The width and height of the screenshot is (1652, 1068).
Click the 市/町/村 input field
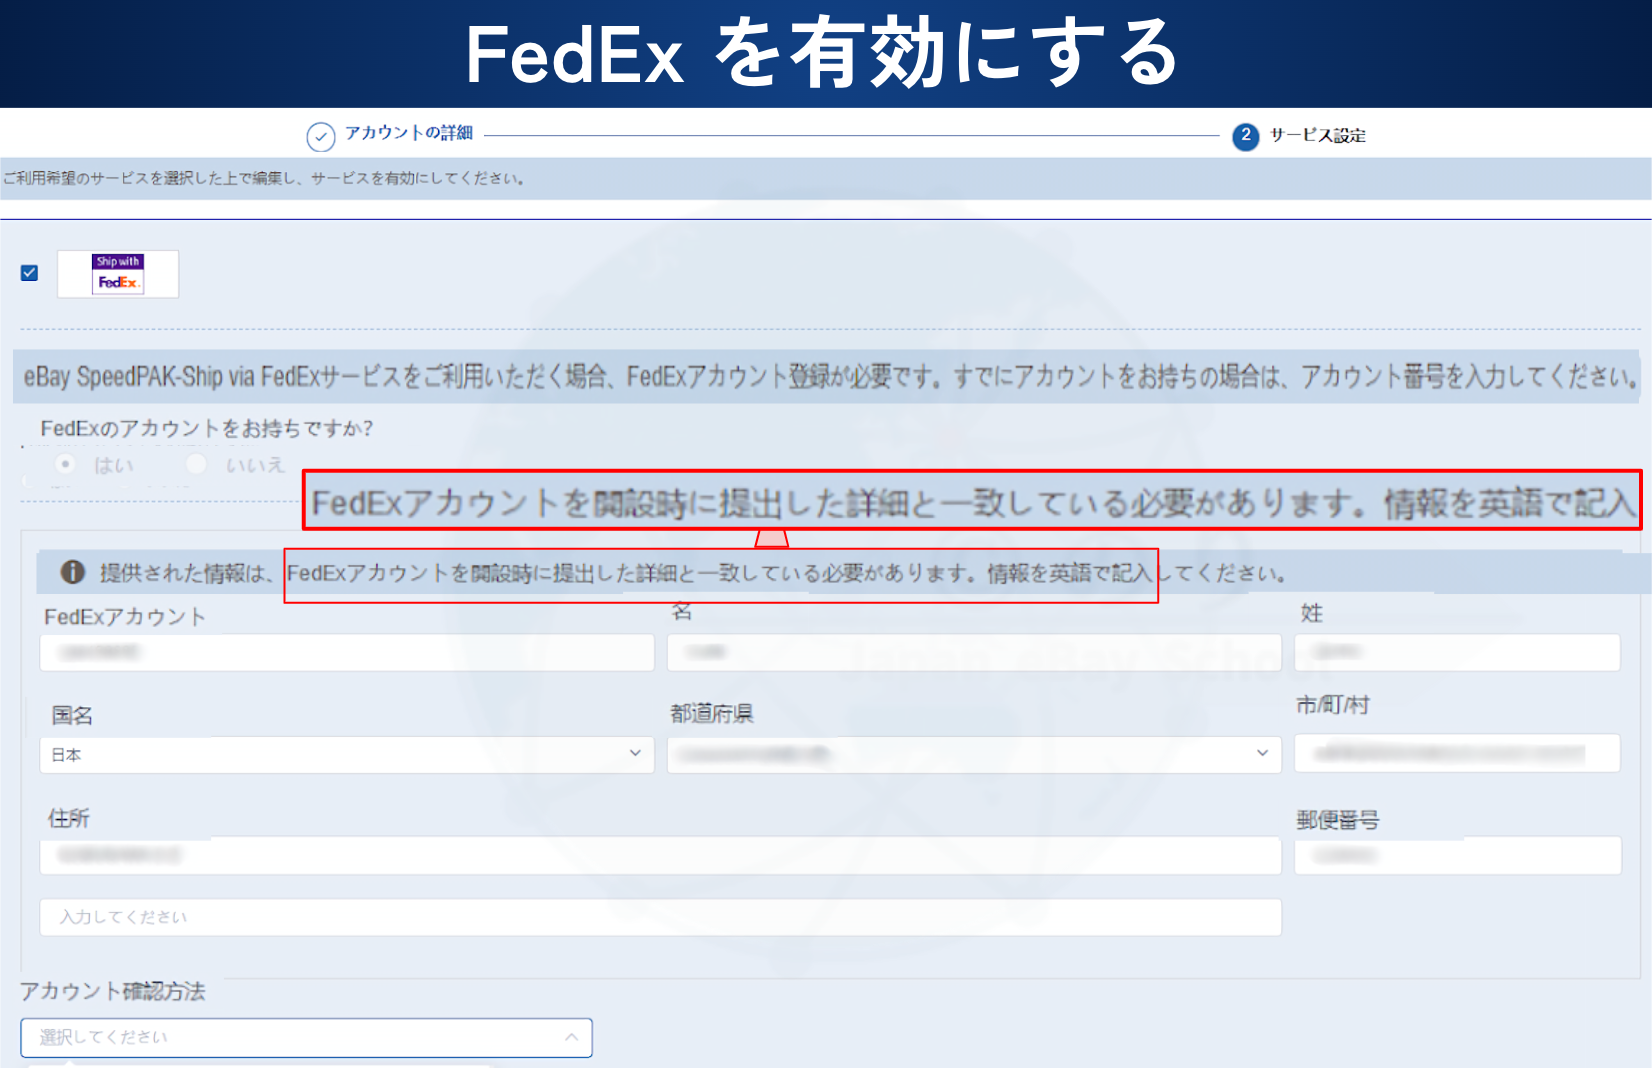coord(1457,753)
